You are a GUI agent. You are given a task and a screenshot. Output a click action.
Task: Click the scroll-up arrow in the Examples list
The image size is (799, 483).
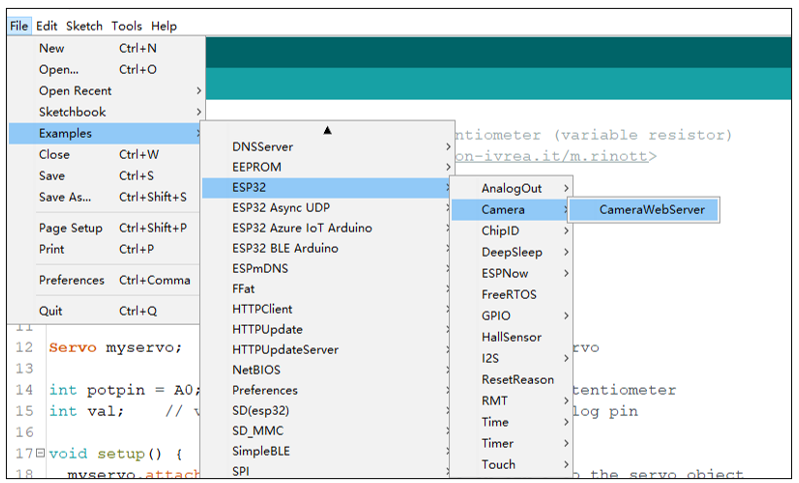327,130
